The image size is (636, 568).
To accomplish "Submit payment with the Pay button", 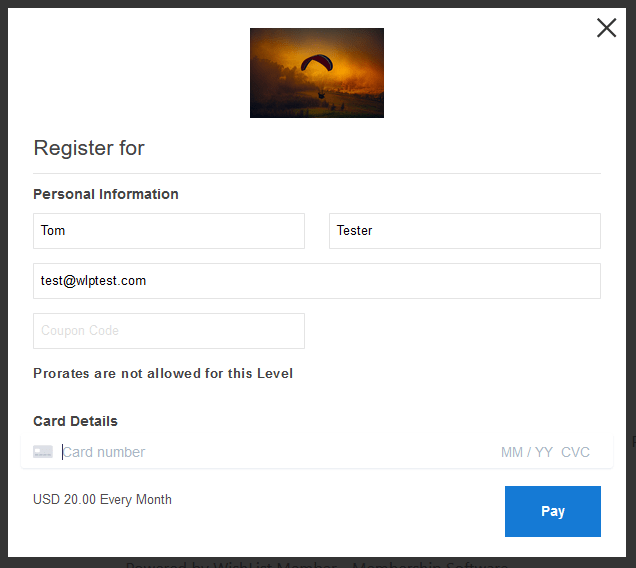I will click(x=553, y=511).
